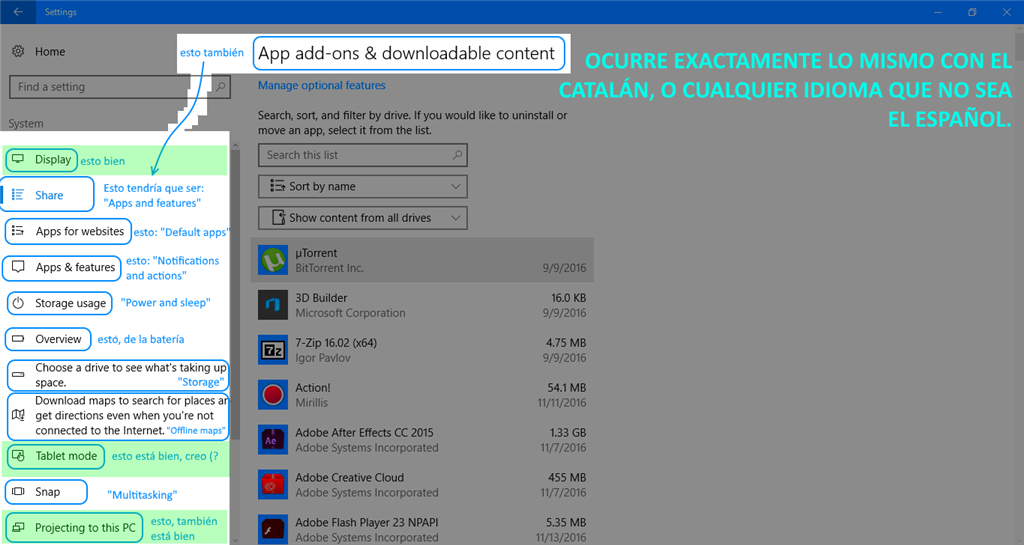The image size is (1024, 545).
Task: Select the Action! name by Mirillis
Action: [x=313, y=388]
